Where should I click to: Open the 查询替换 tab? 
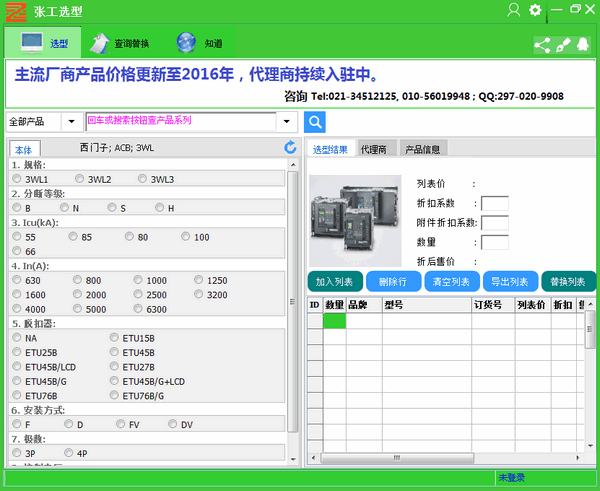120,43
